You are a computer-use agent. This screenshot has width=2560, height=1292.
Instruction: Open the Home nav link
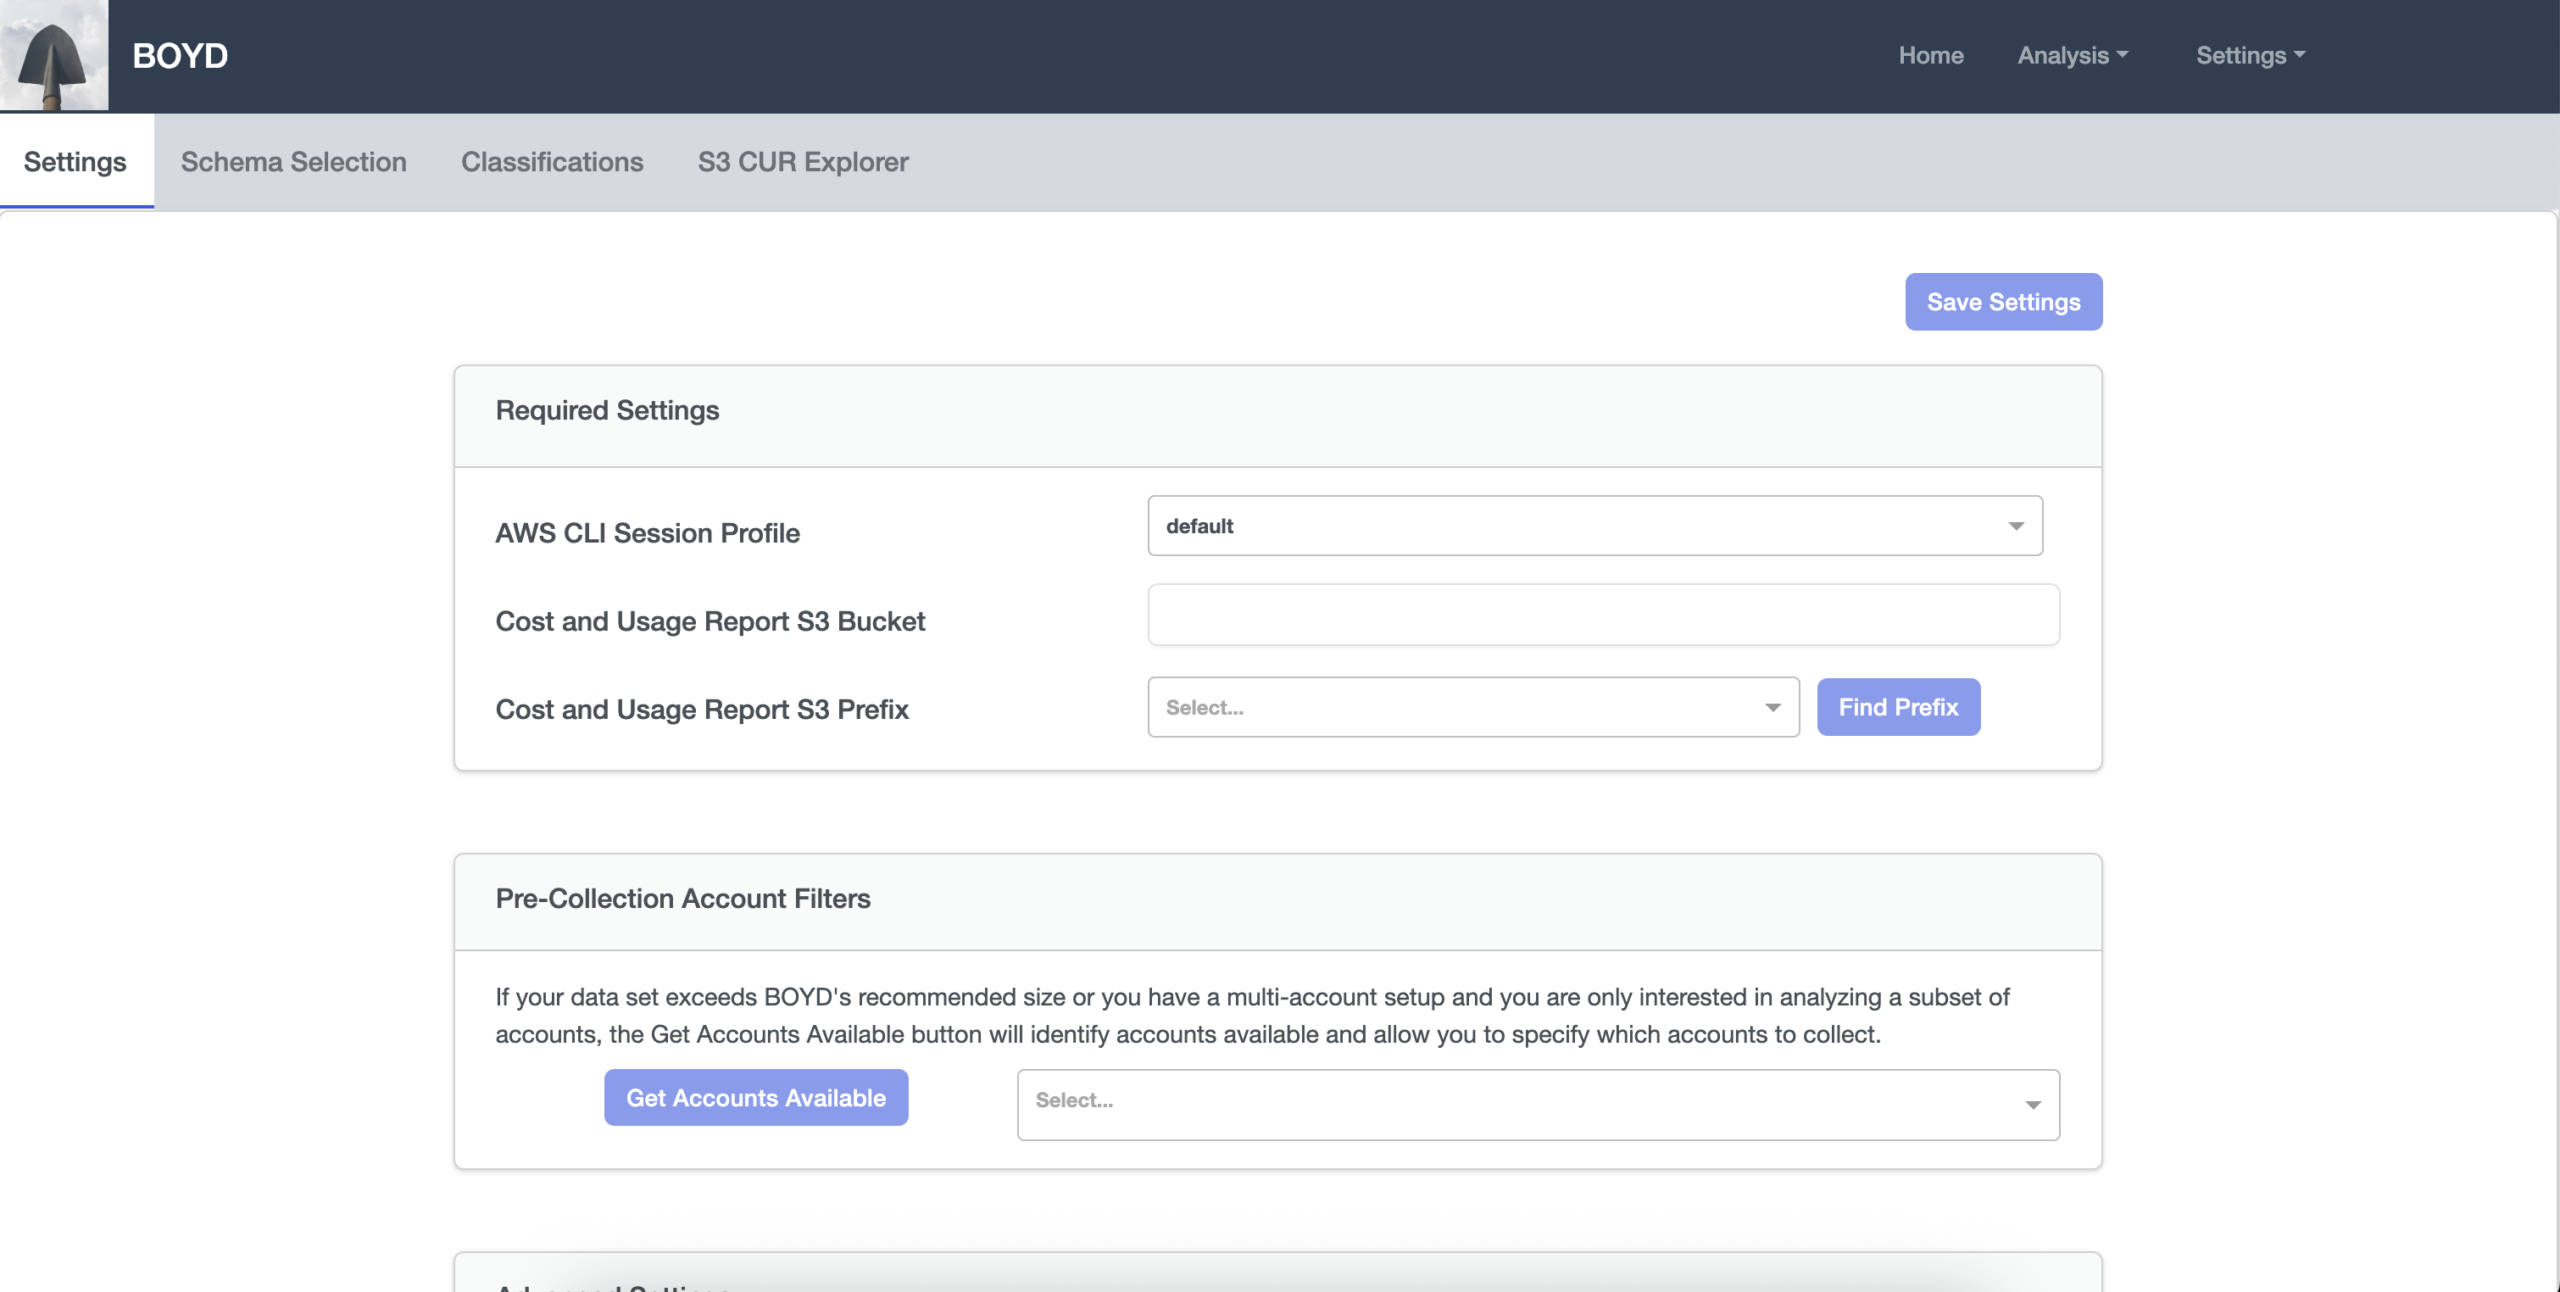pos(1930,56)
